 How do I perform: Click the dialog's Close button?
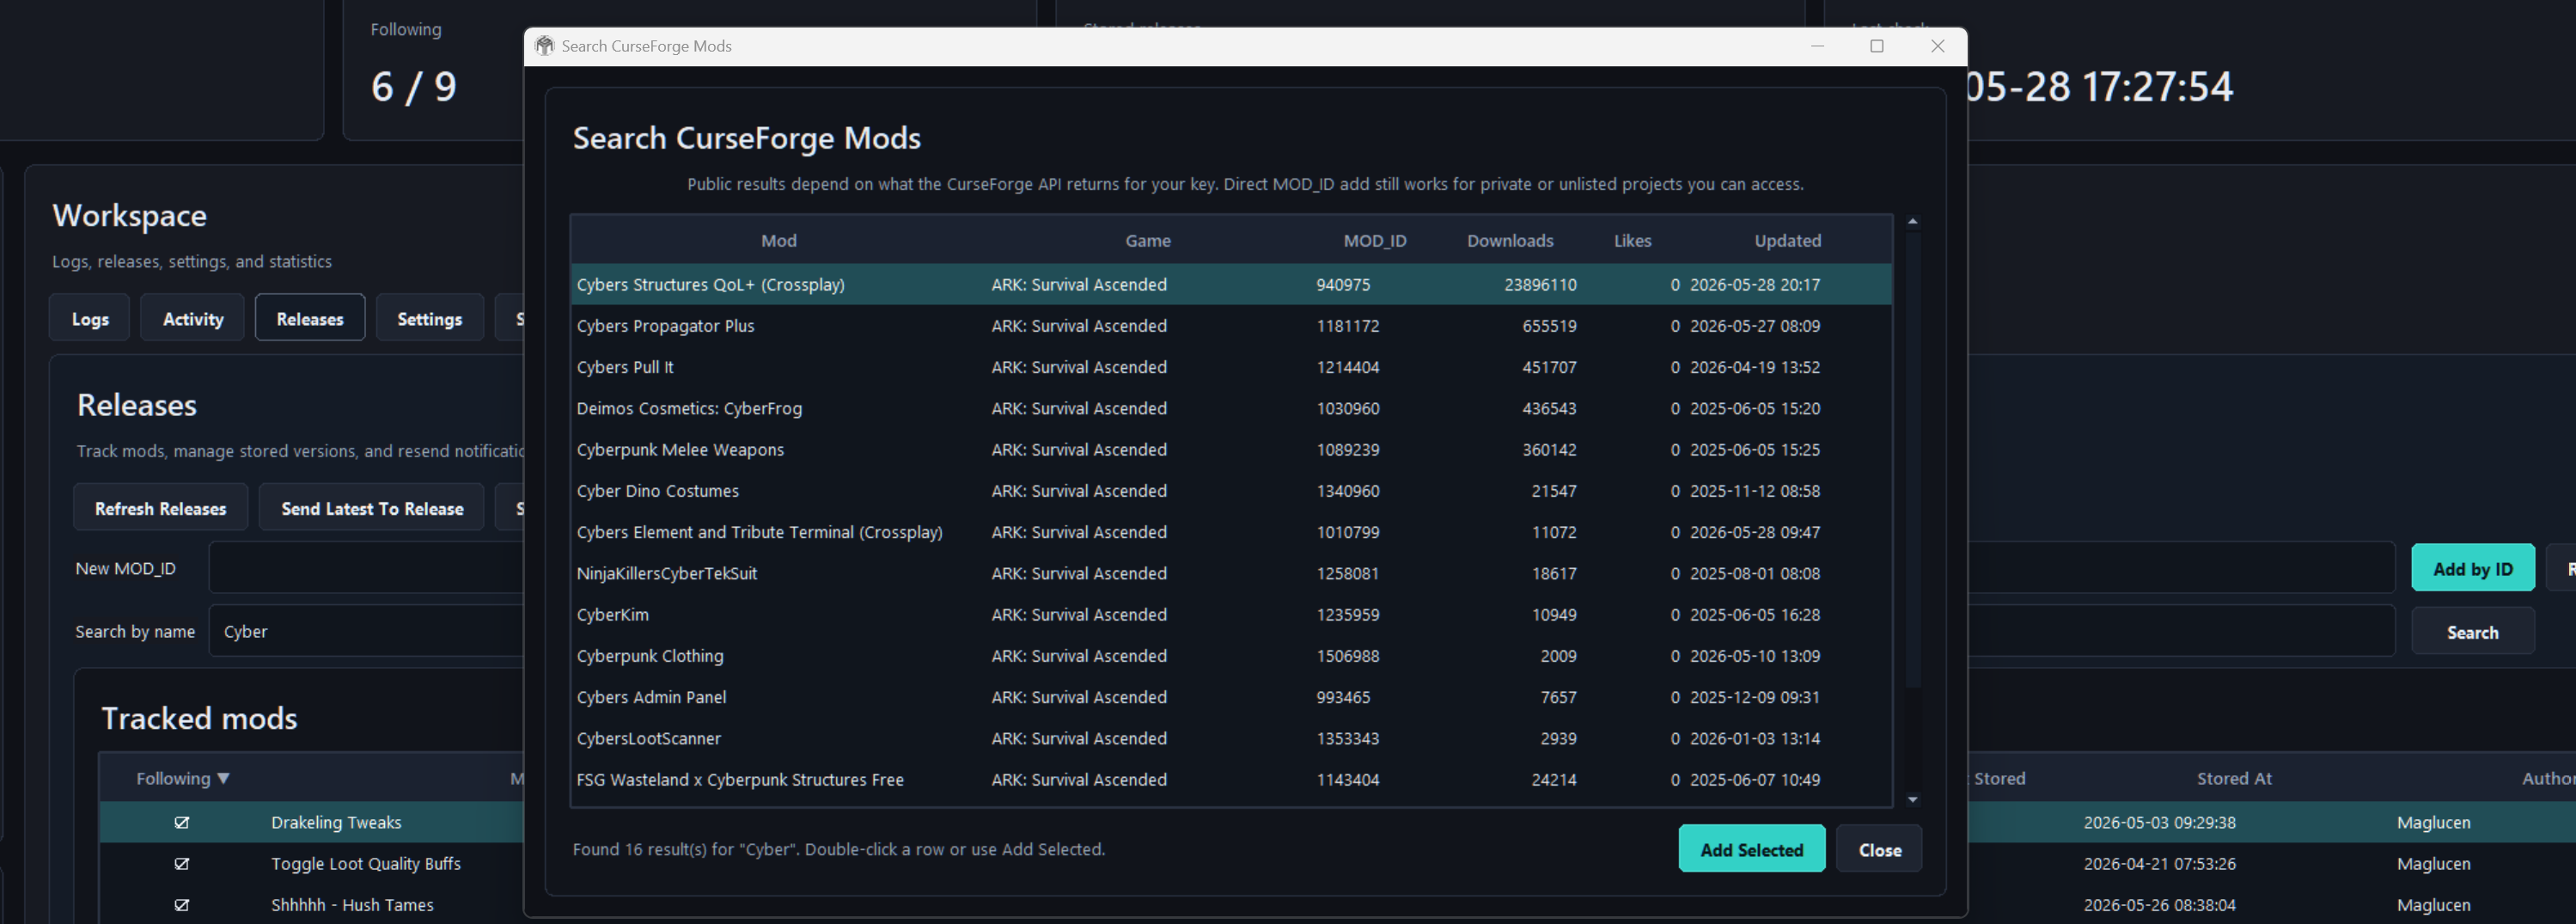point(1879,849)
